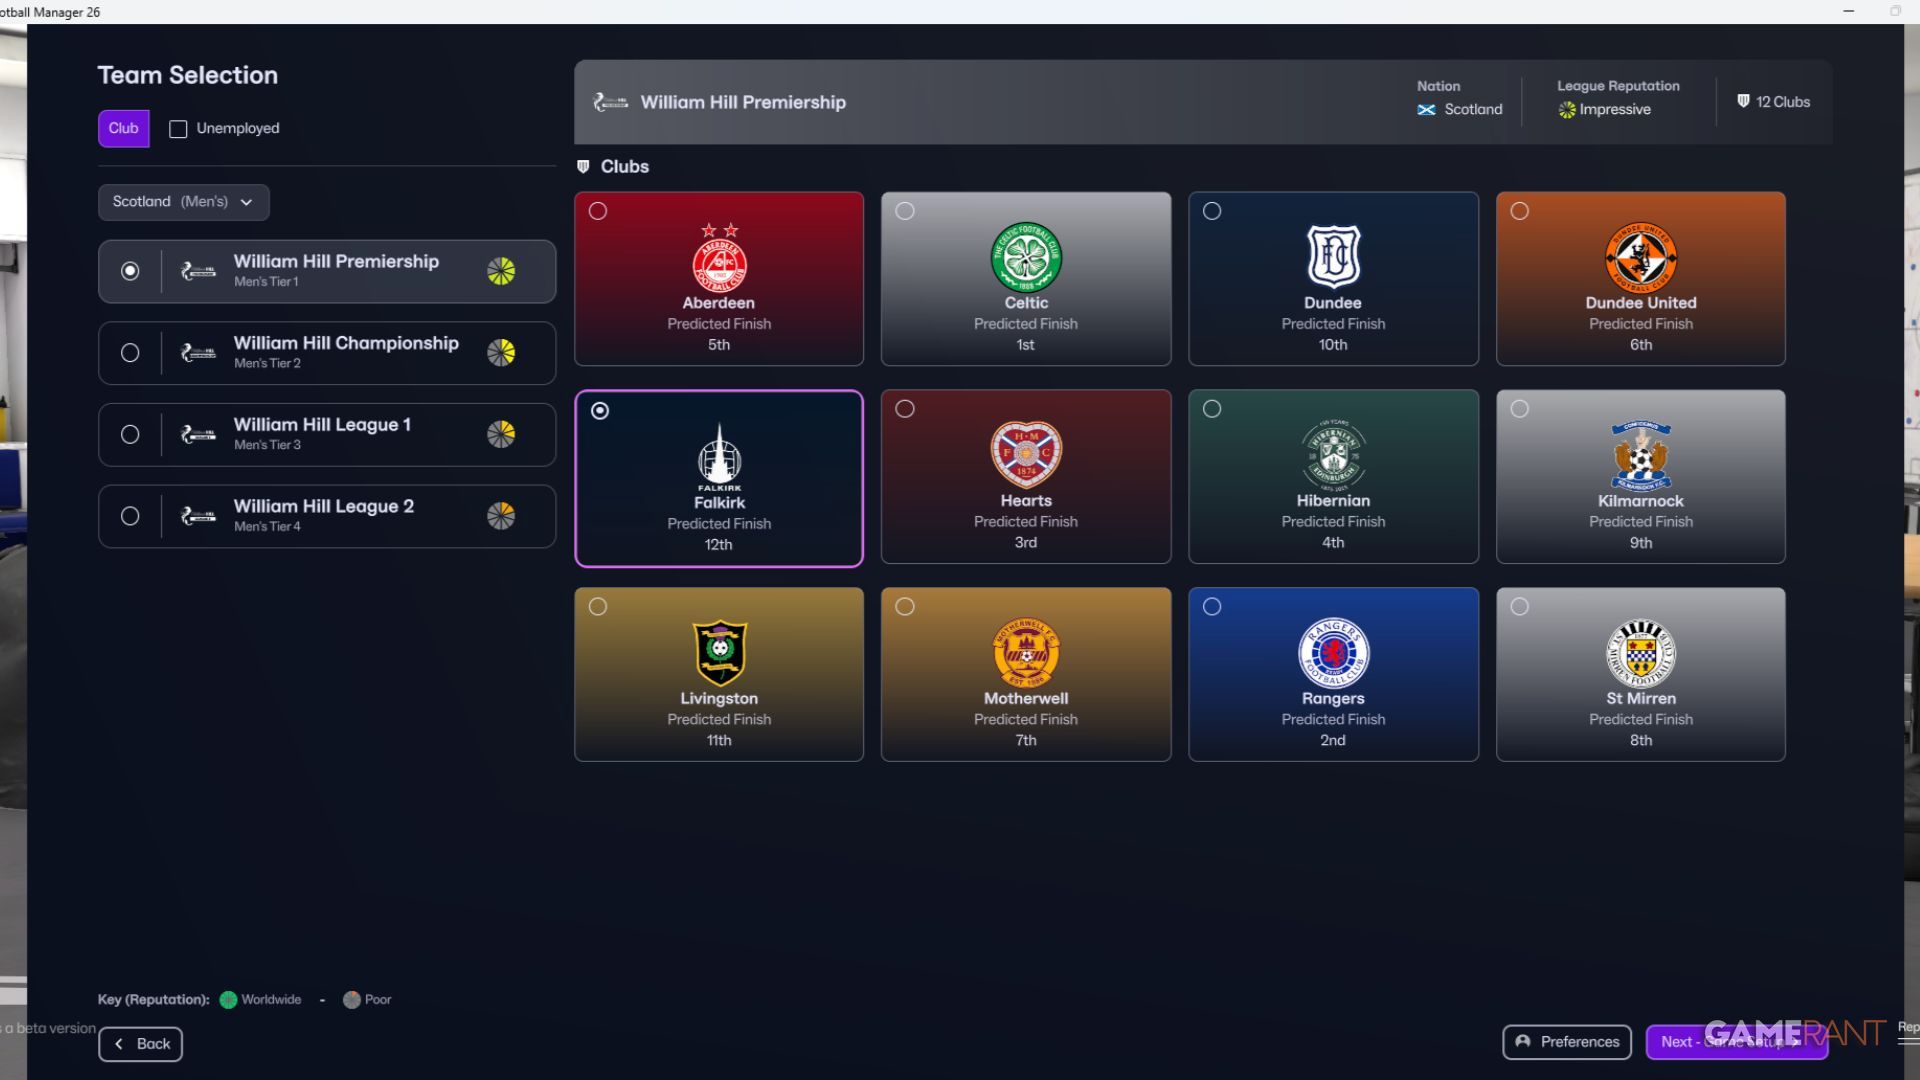Open the Preferences button
This screenshot has height=1080, width=1920.
tap(1566, 1042)
